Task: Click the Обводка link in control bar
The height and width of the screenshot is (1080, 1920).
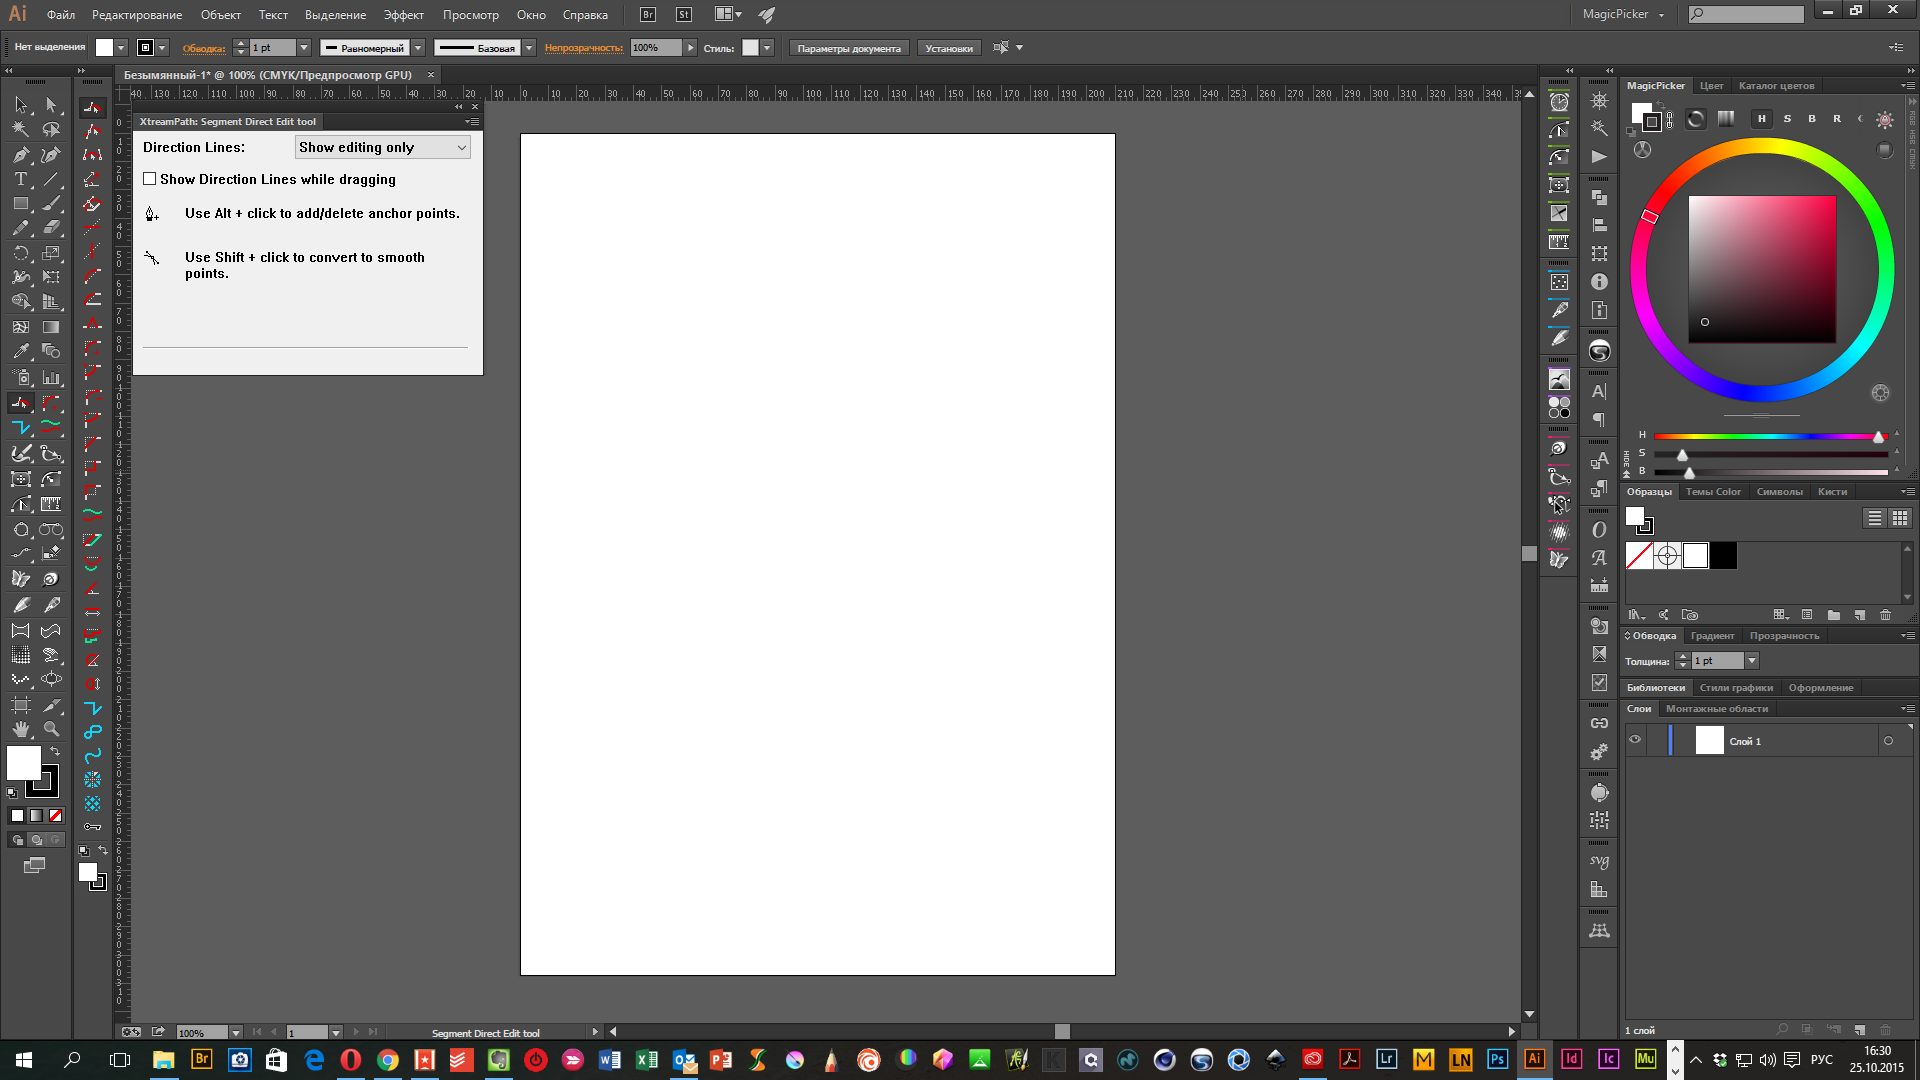Action: point(204,48)
